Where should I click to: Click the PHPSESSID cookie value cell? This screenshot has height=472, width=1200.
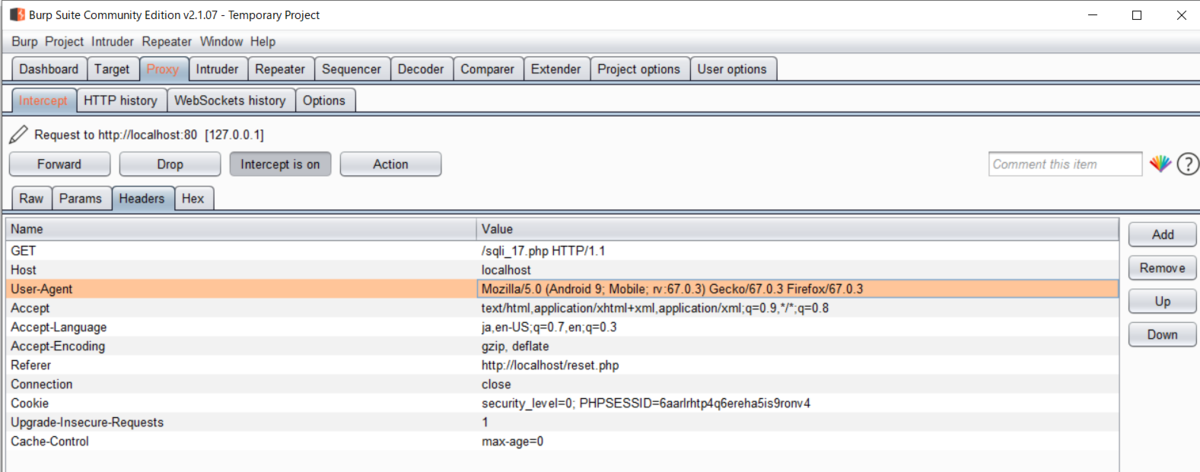pos(798,403)
